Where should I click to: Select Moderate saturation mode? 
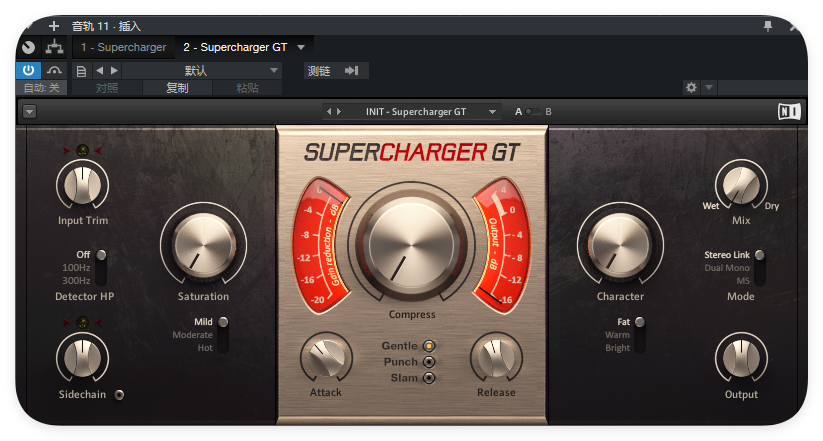pyautogui.click(x=193, y=335)
